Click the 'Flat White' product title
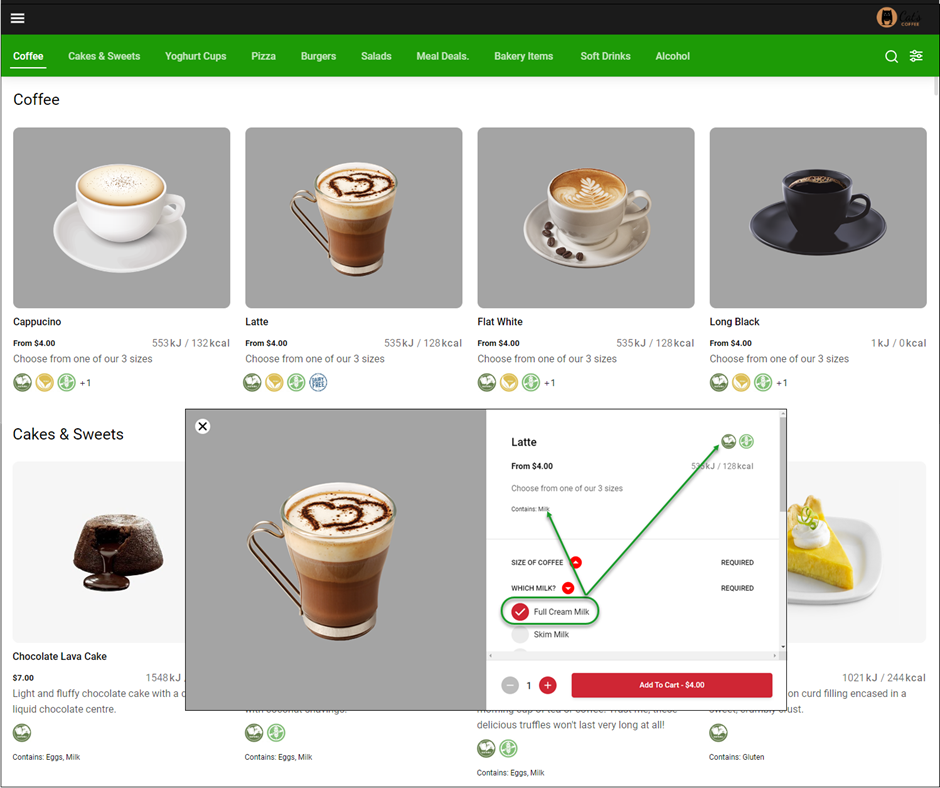Image resolution: width=940 pixels, height=788 pixels. point(500,321)
